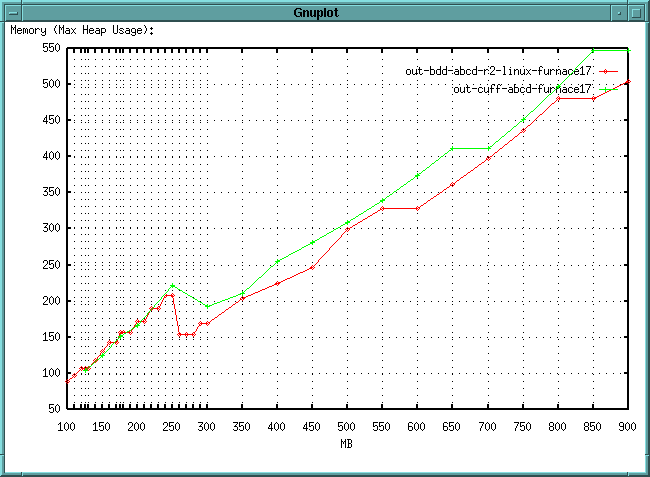This screenshot has width=650, height=477.
Task: Click the 100 tick on the x-axis
Action: (67, 426)
